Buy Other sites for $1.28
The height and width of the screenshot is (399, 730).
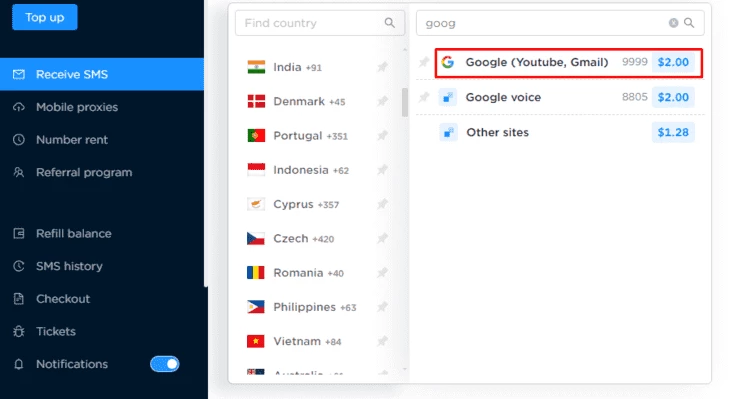click(x=673, y=132)
